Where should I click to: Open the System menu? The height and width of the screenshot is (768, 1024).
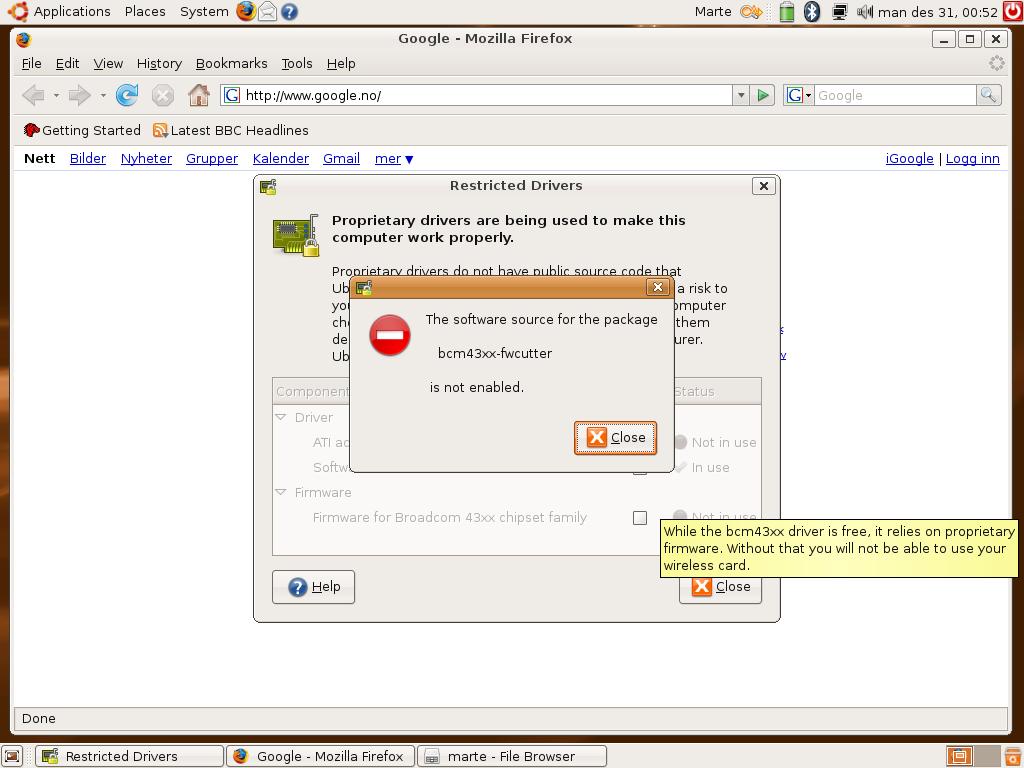[204, 11]
